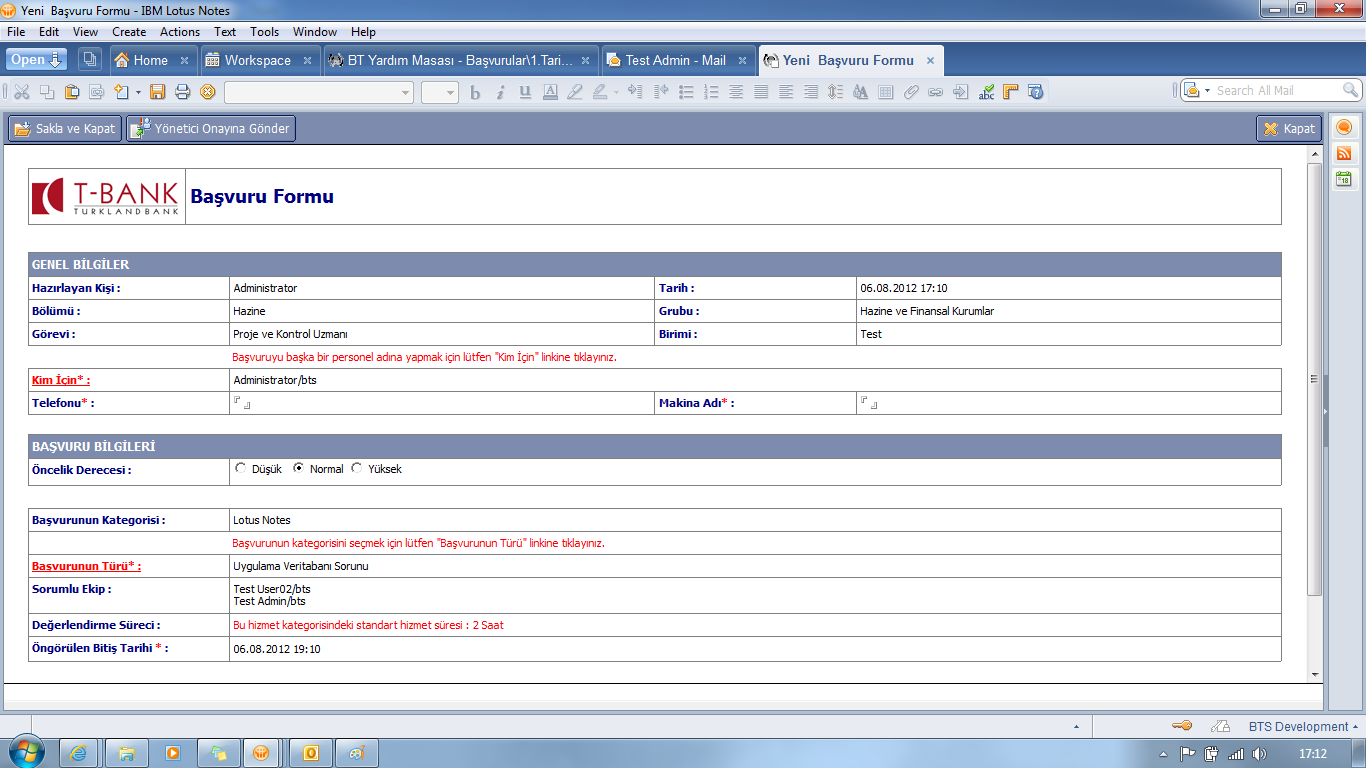Open the File menu
This screenshot has height=768, width=1366.
point(16,32)
